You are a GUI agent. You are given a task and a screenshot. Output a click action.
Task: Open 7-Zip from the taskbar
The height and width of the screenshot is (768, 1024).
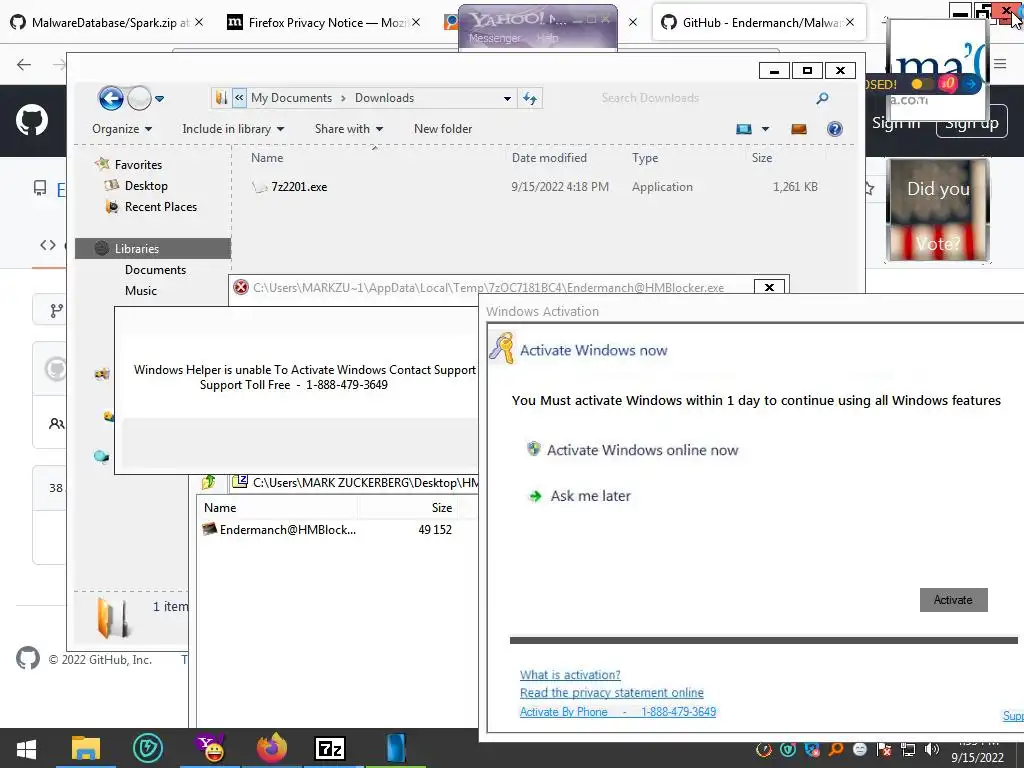330,748
